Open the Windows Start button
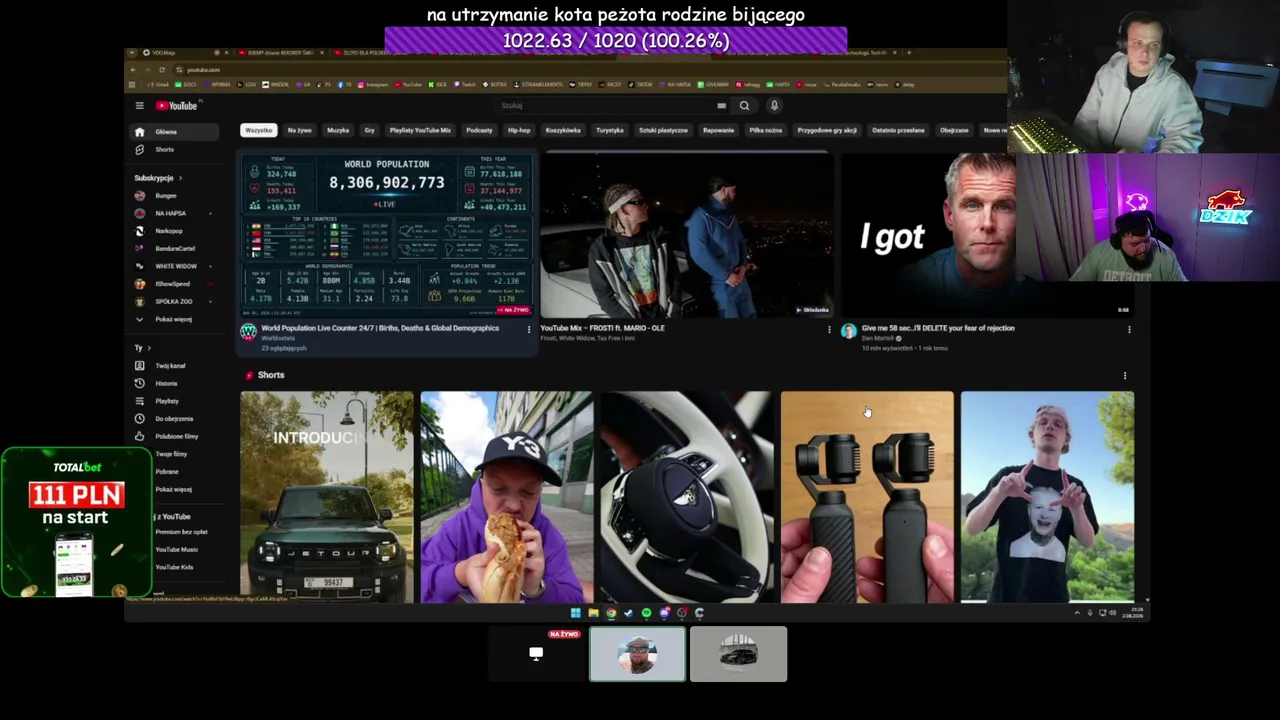1280x720 pixels. coord(575,613)
